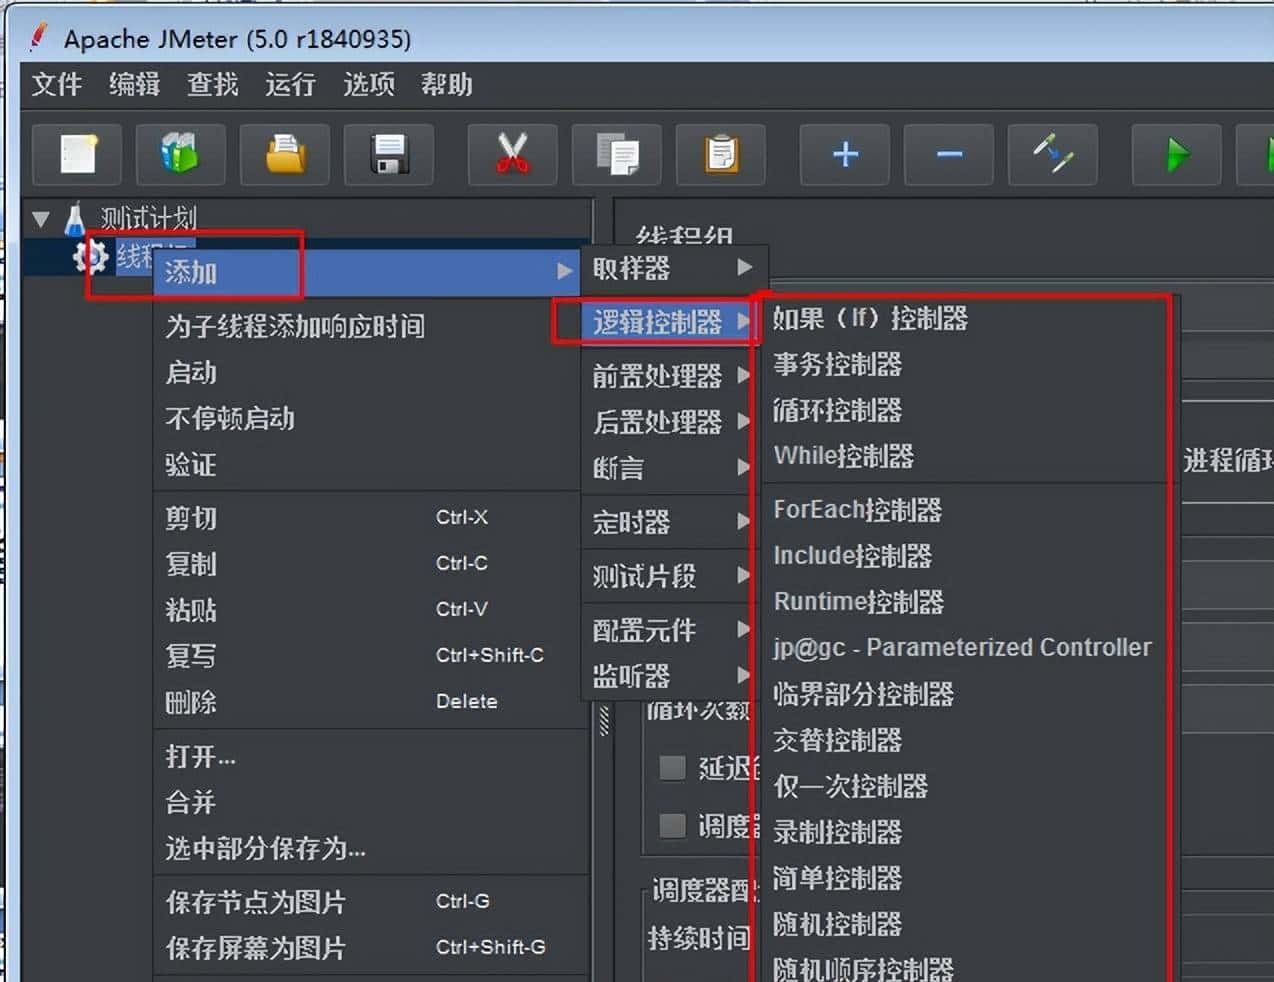Select the 线程组 gear icon in the tree
Screen dimensions: 1274x982
point(90,257)
